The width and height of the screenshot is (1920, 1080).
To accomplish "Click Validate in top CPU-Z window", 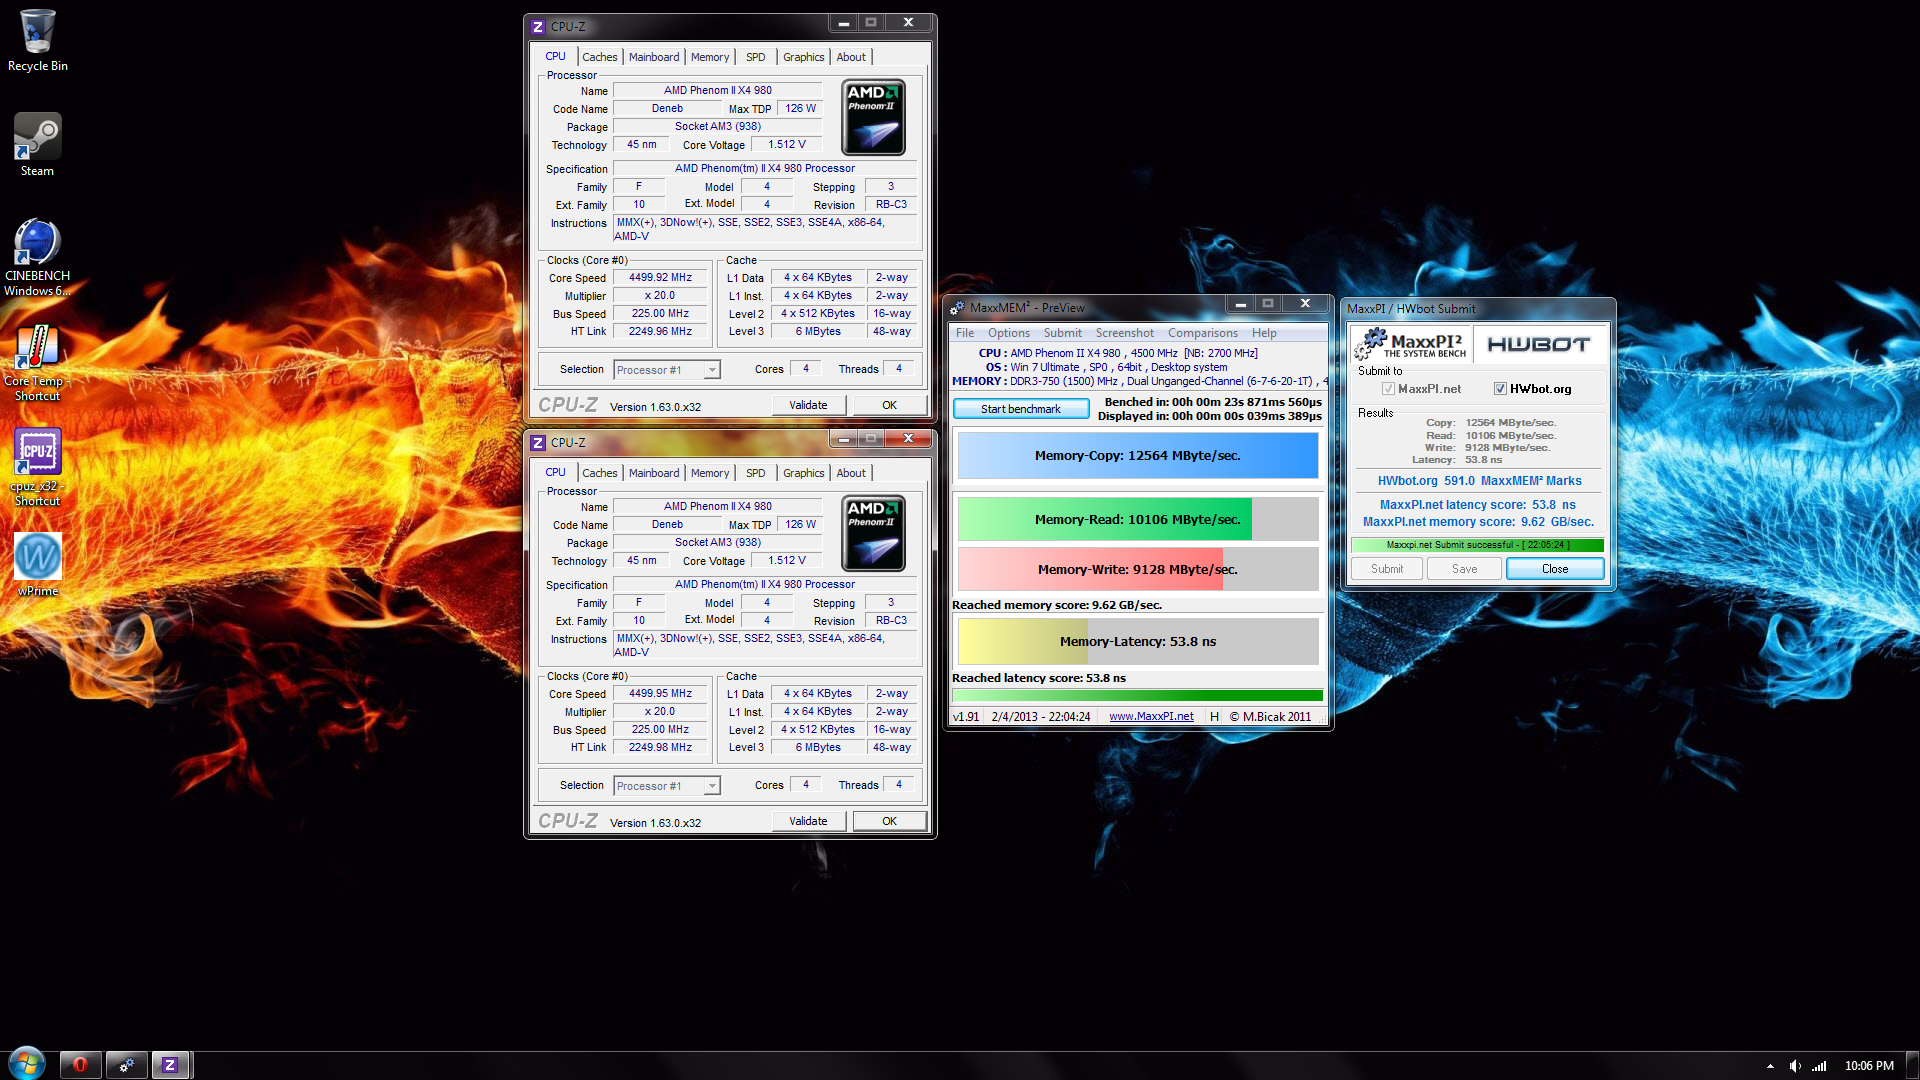I will (808, 405).
